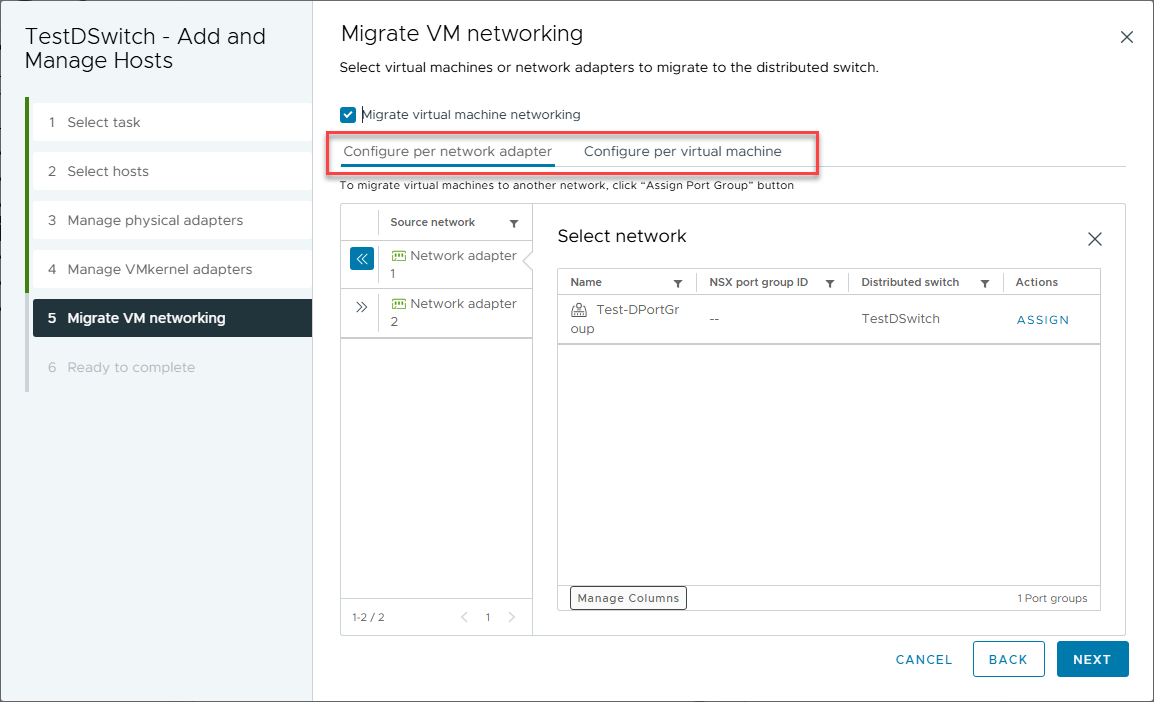Expand the Network adapter 2 row
The image size is (1154, 702).
[x=362, y=307]
